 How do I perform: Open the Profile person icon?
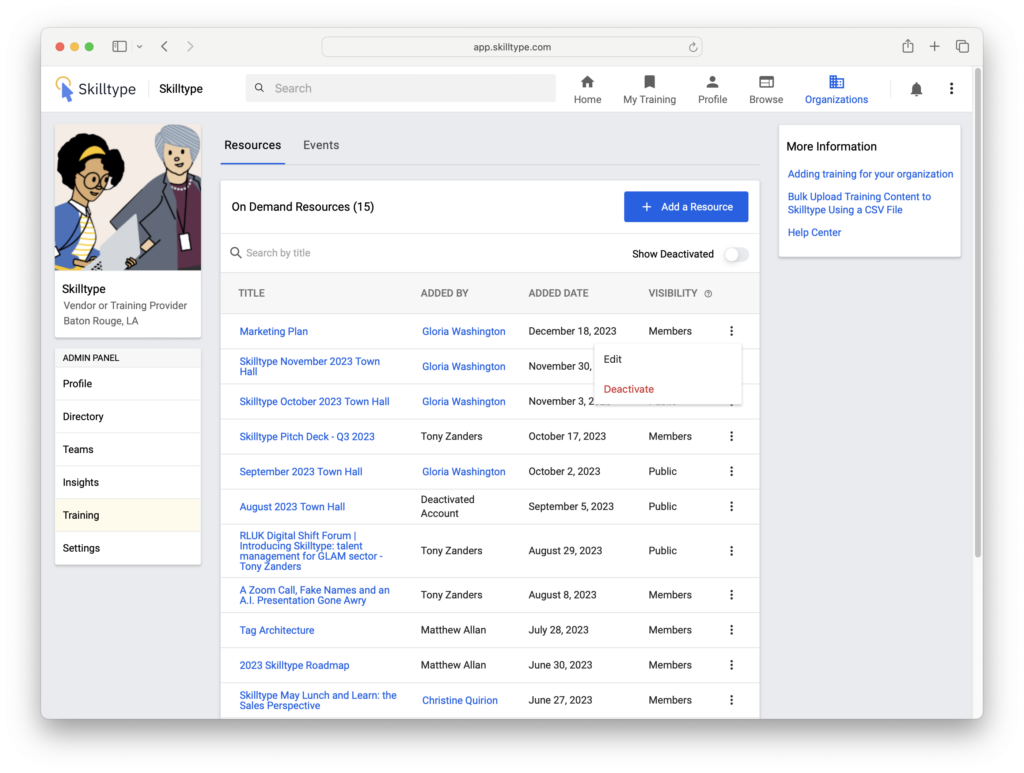click(x=712, y=82)
